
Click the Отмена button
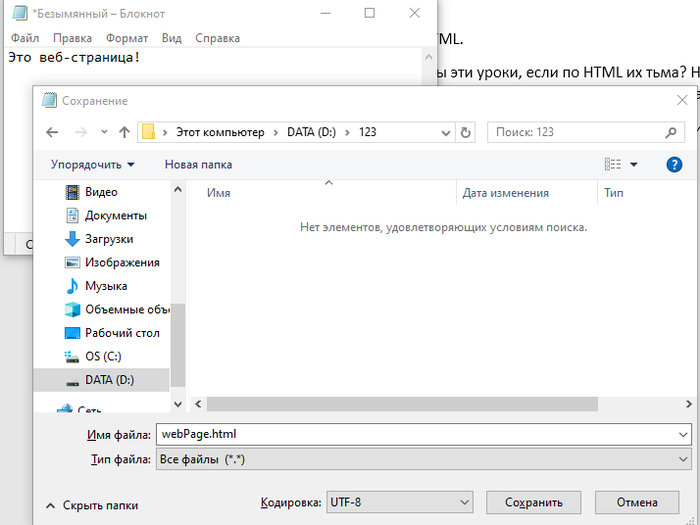tap(636, 502)
